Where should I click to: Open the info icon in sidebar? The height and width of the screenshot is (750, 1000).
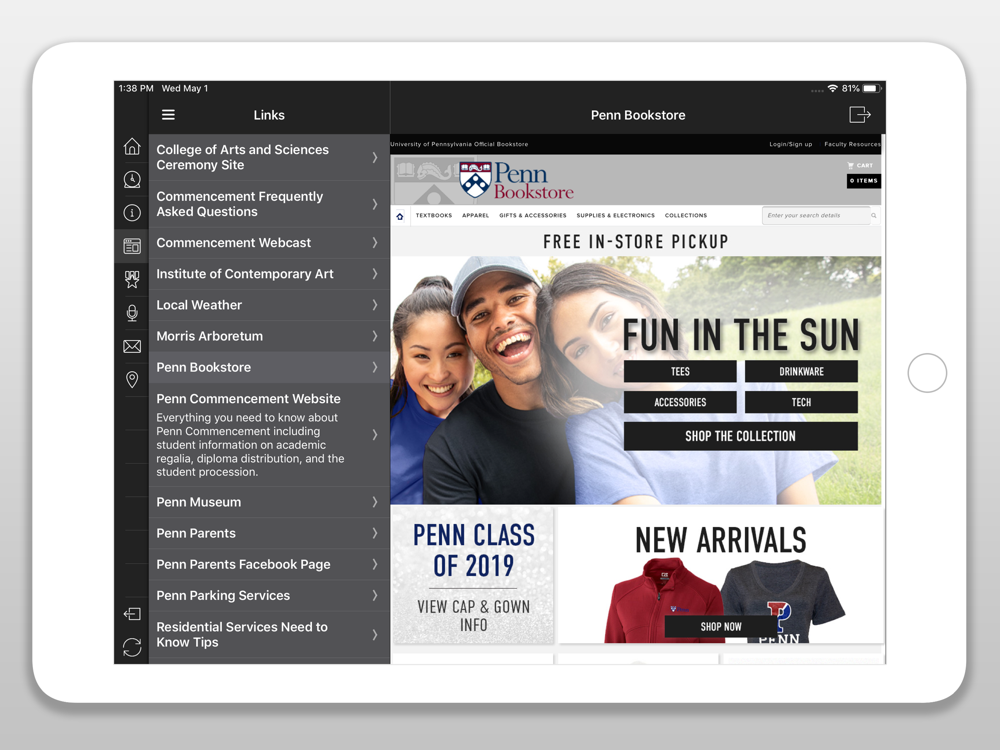pos(132,213)
